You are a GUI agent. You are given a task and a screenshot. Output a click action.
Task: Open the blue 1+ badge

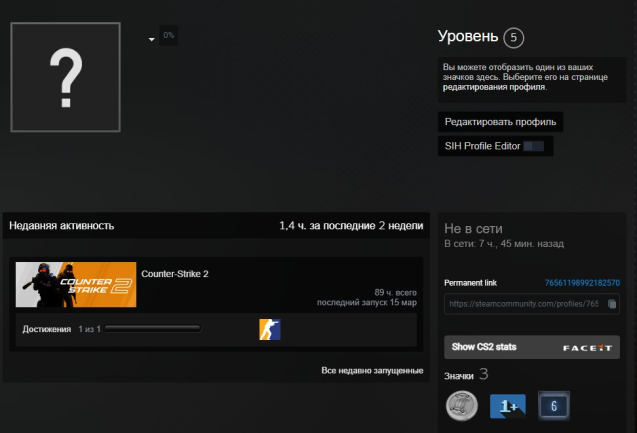507,405
